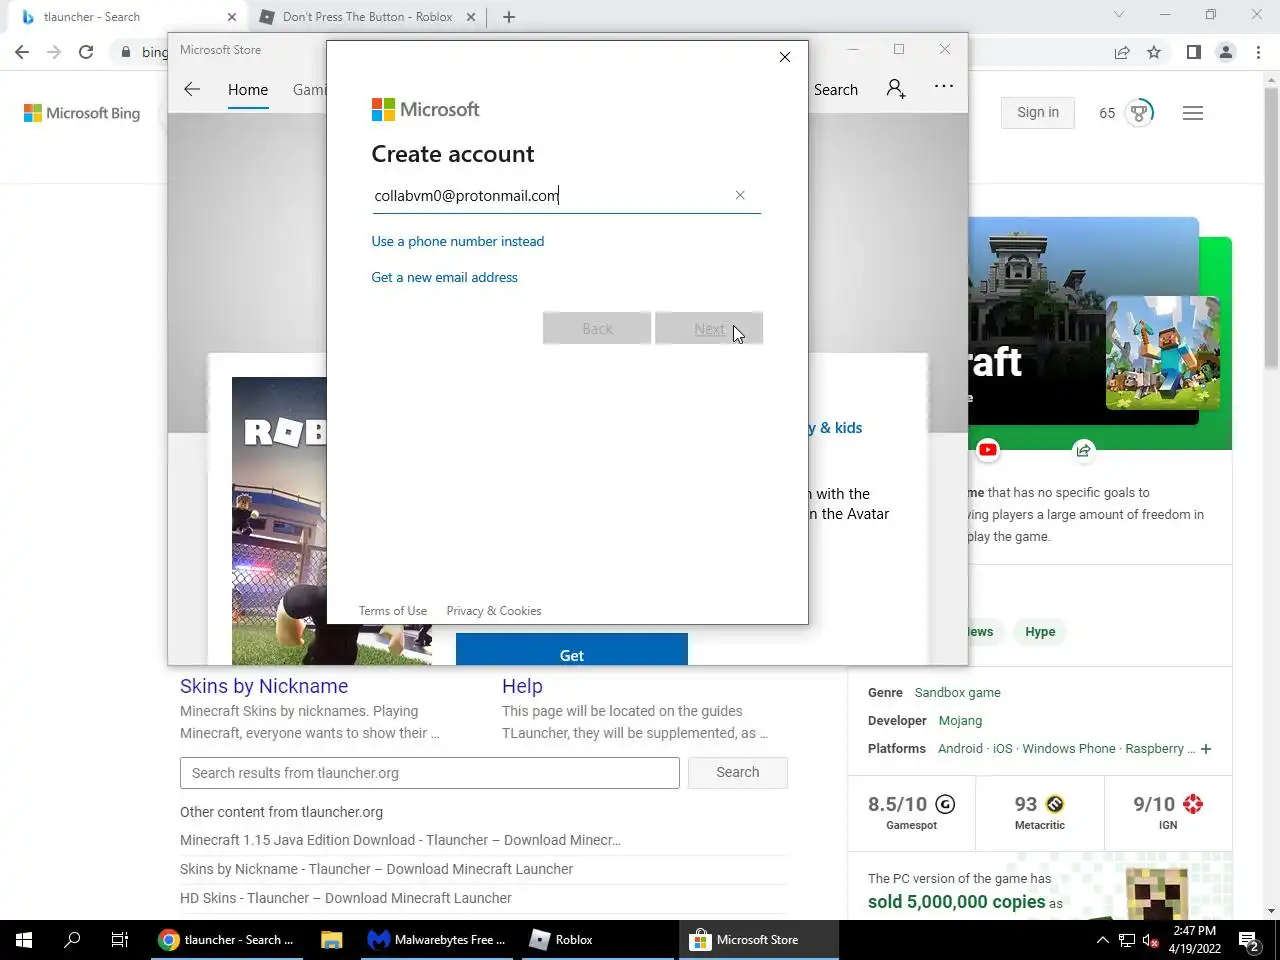
Task: Open the Windows Start menu
Action: (x=24, y=940)
